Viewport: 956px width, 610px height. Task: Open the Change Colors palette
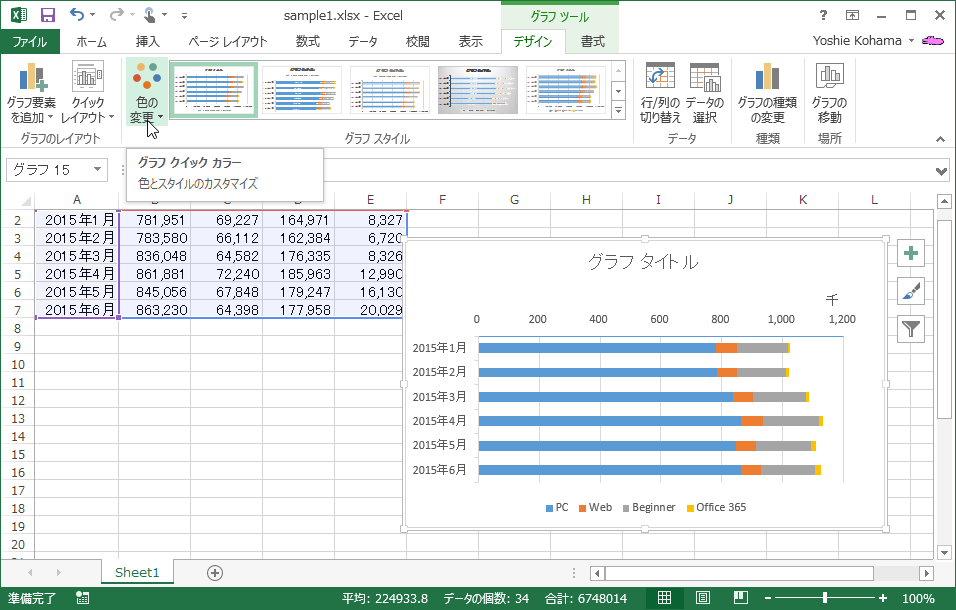click(146, 93)
